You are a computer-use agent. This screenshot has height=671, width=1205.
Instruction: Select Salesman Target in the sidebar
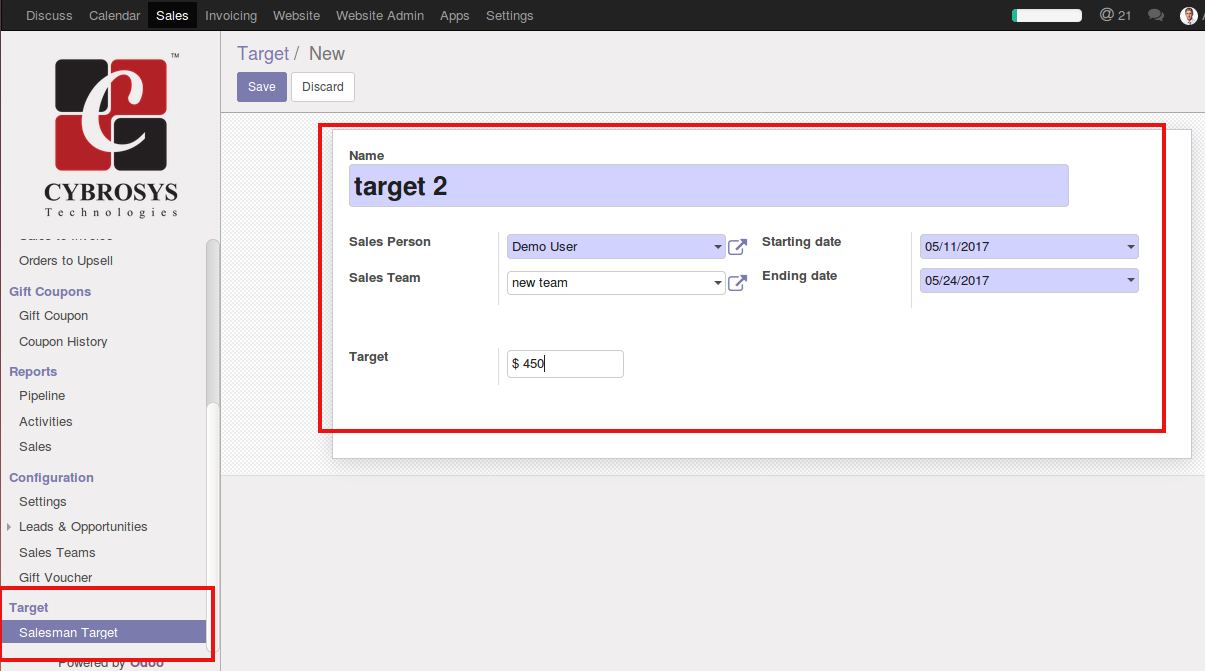click(103, 633)
